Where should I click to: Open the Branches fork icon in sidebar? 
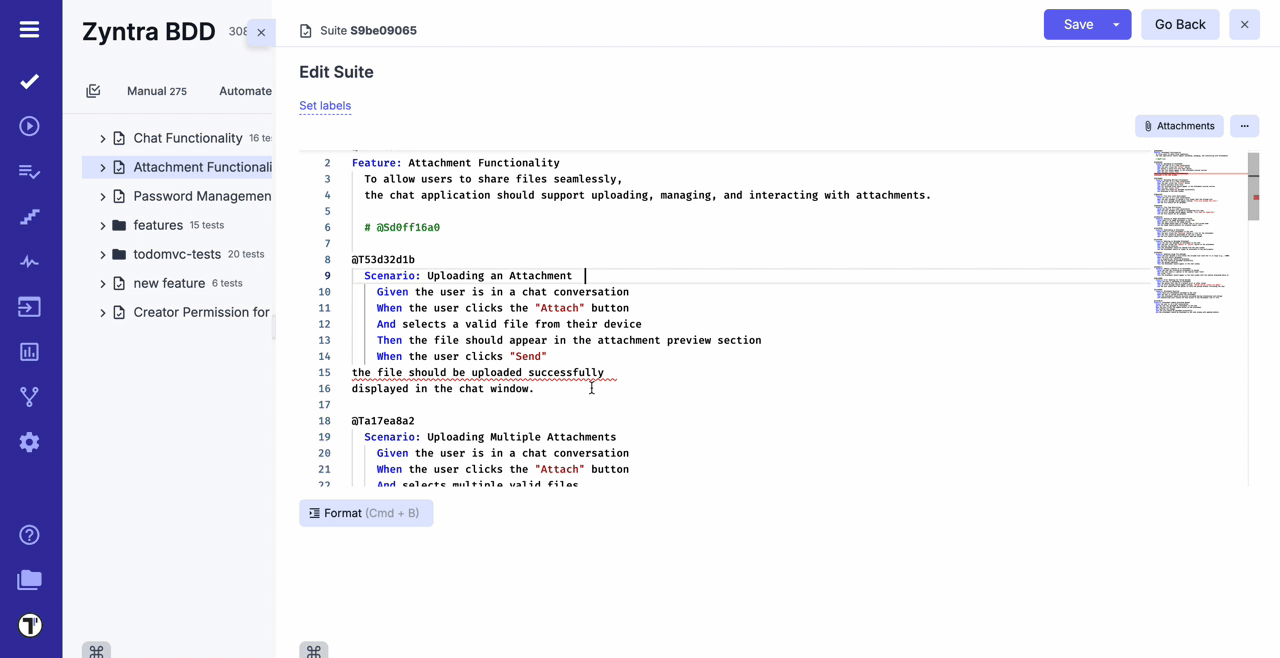tap(29, 397)
